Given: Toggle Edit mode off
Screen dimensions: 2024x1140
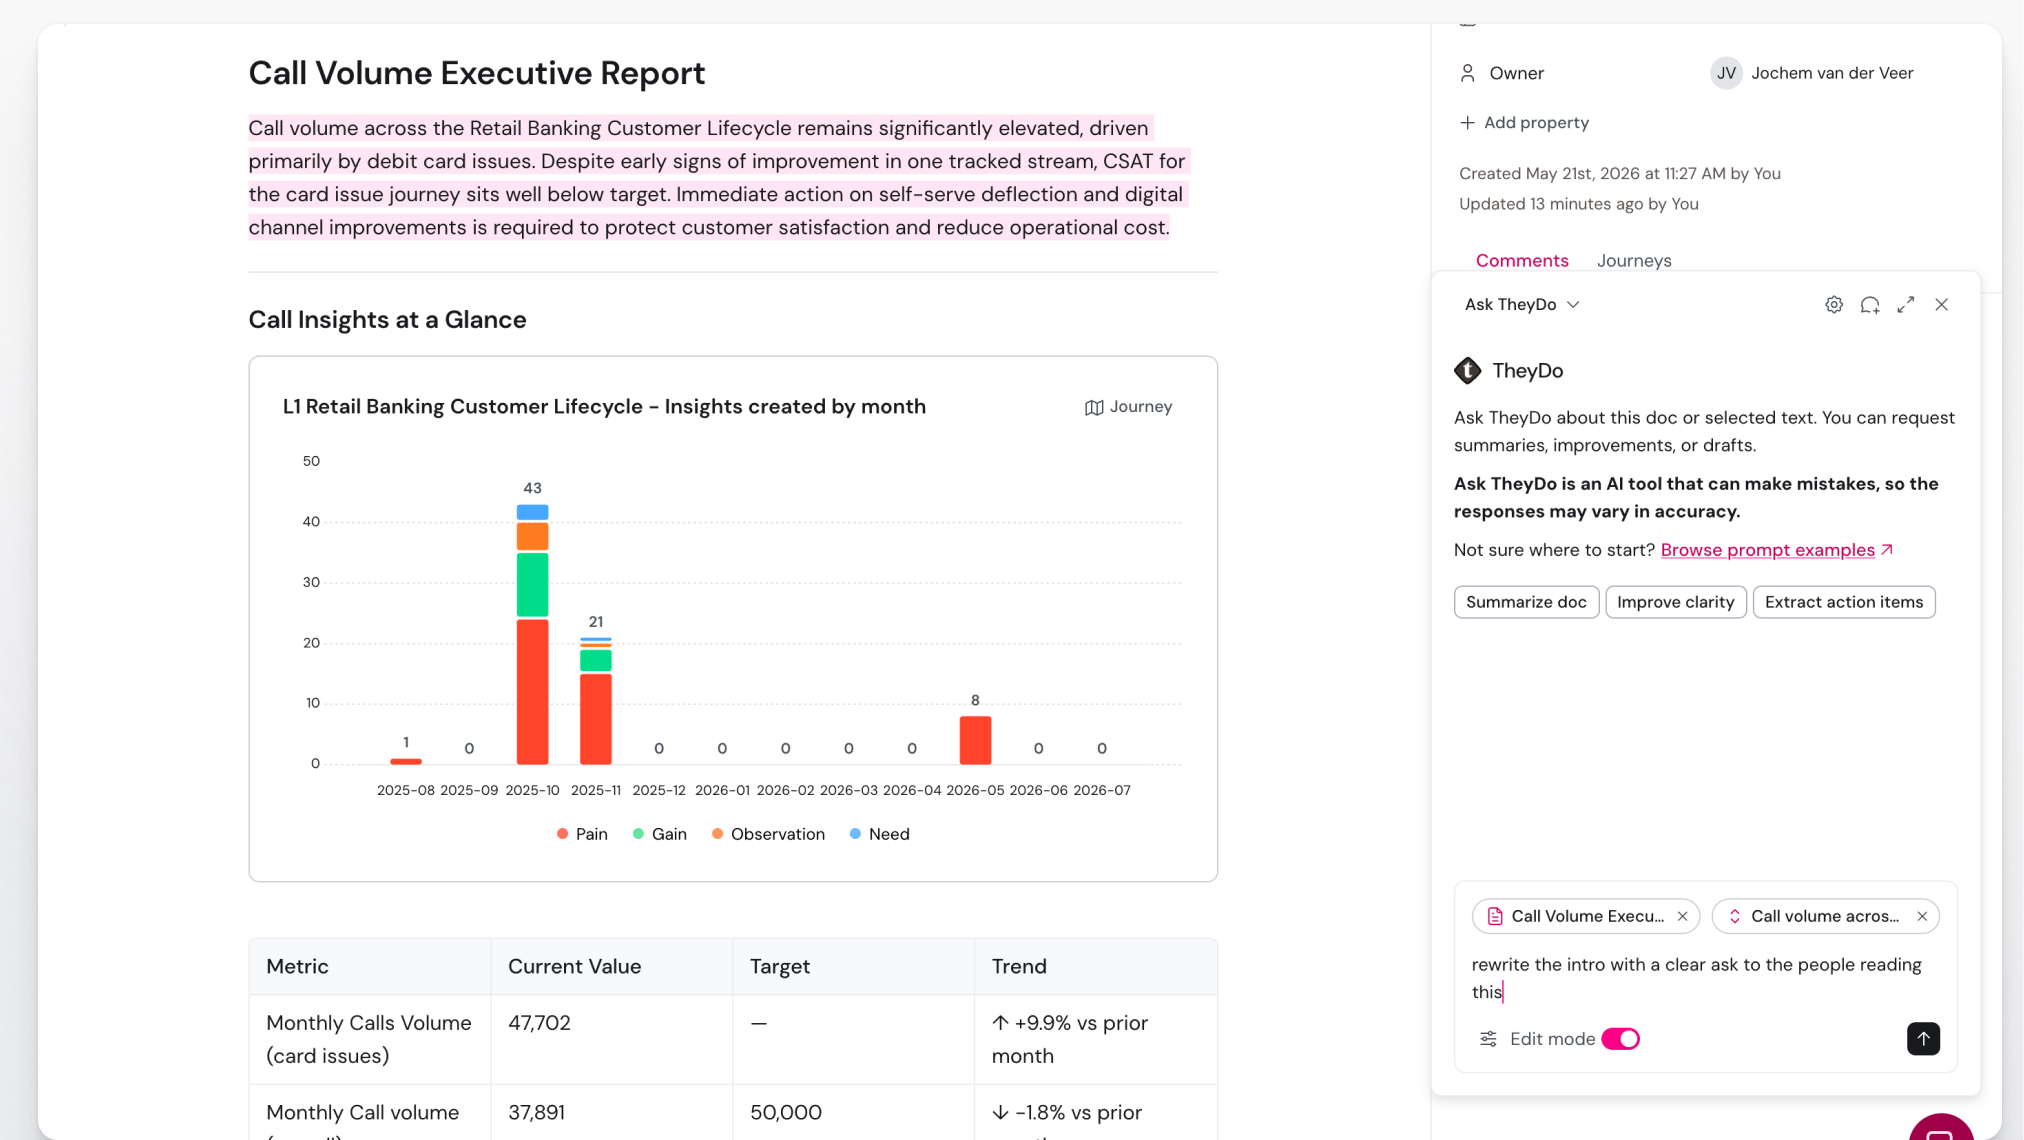Looking at the screenshot, I should [1620, 1039].
